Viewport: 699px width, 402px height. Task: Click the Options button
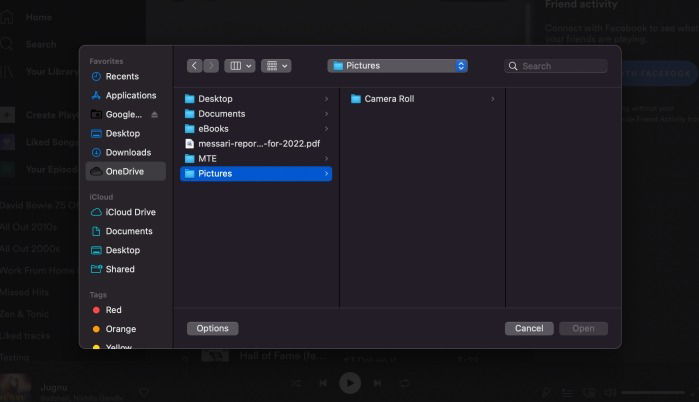[213, 328]
